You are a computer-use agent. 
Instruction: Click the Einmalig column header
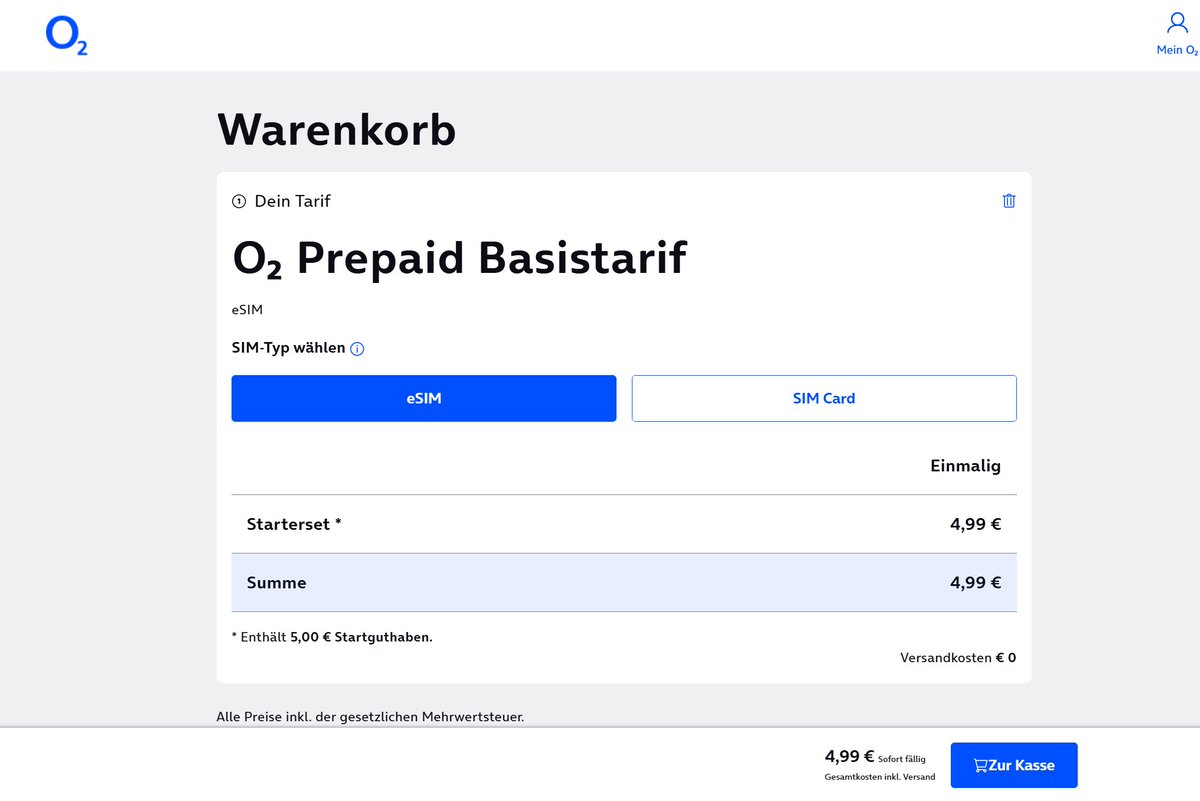coord(965,466)
